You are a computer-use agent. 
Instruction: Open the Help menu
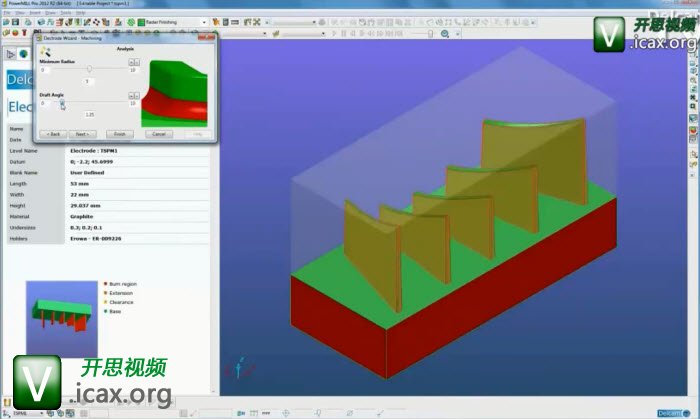point(80,13)
